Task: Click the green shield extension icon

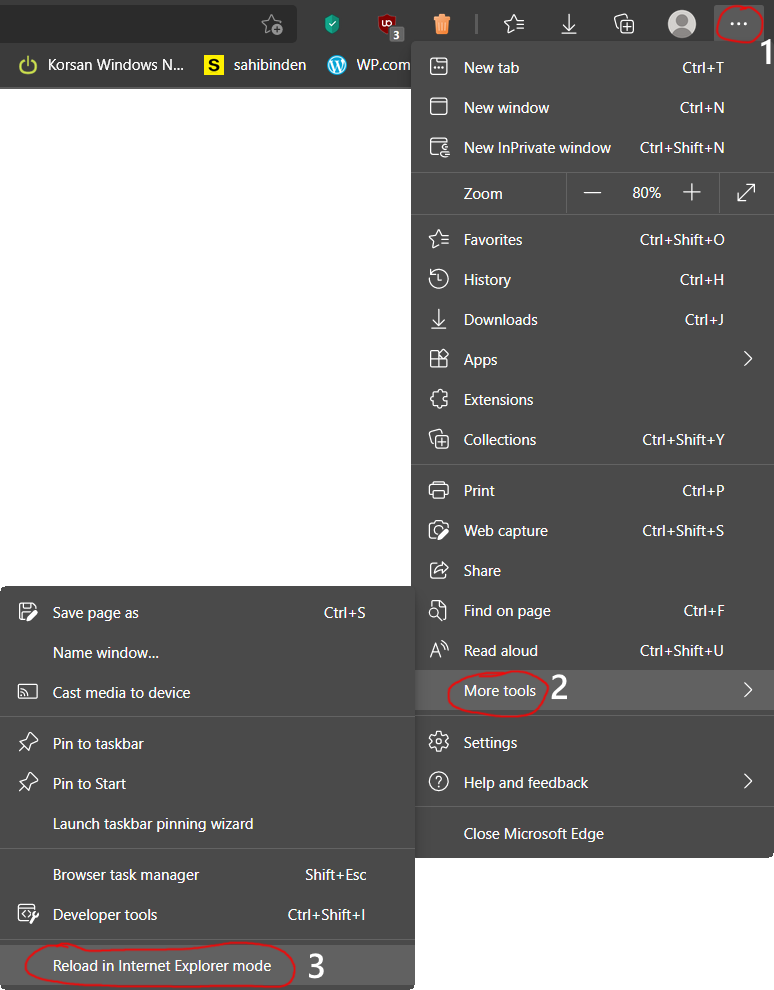Action: (x=332, y=24)
